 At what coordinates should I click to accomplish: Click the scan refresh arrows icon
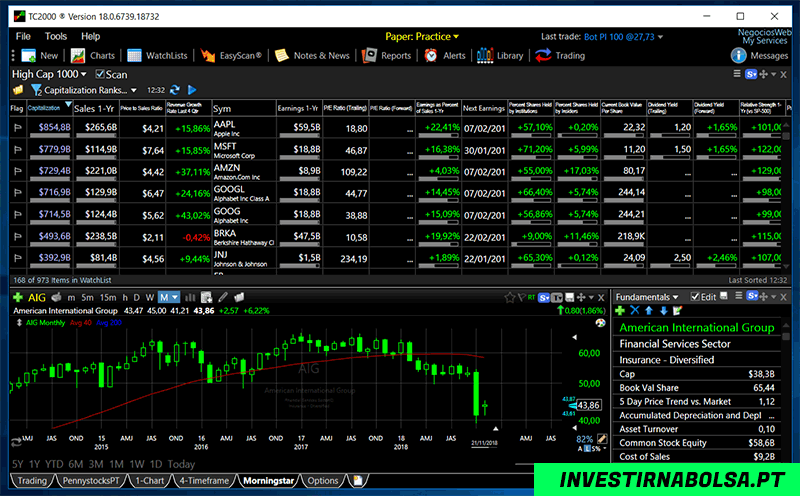(175, 90)
